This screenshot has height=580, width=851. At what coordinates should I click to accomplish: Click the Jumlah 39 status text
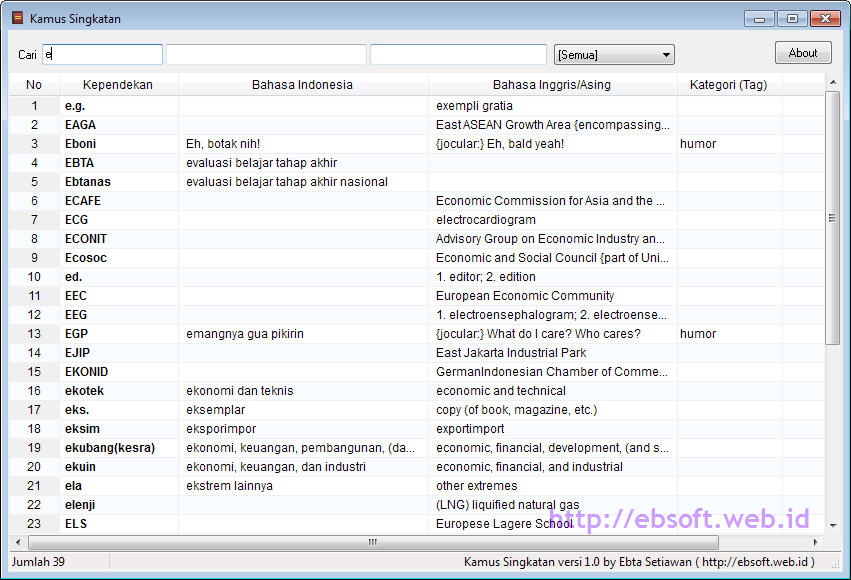(38, 562)
